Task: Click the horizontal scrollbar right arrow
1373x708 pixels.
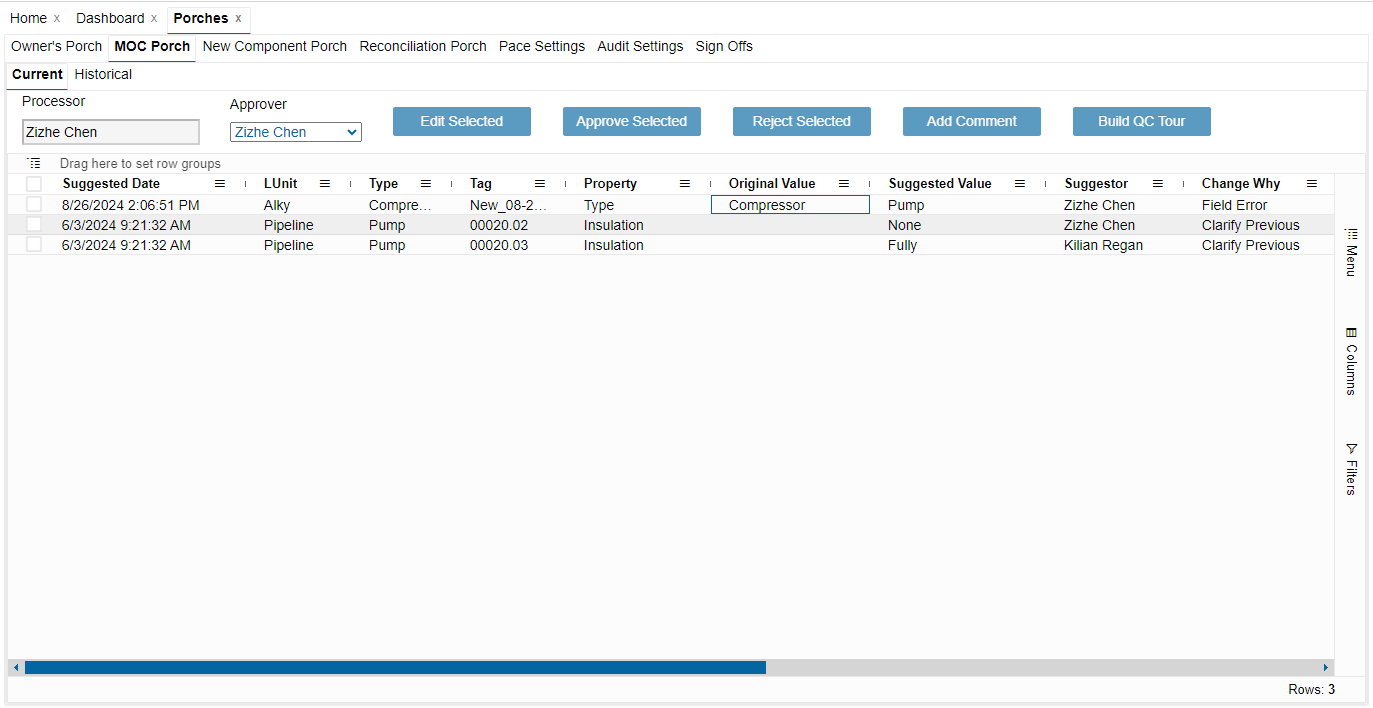Action: (1326, 667)
